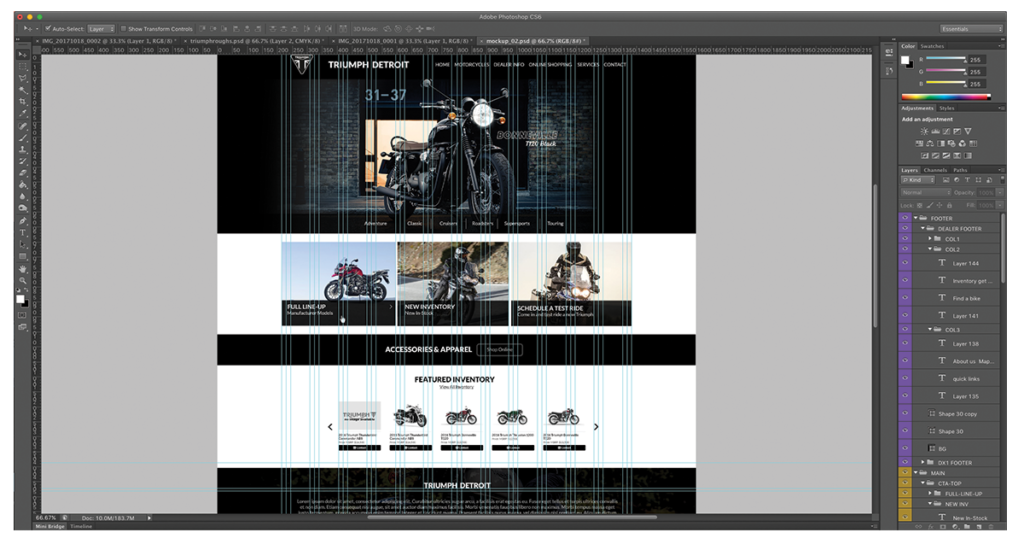Click the zoom percentage field 66.67%
1024x544 pixels.
46,518
